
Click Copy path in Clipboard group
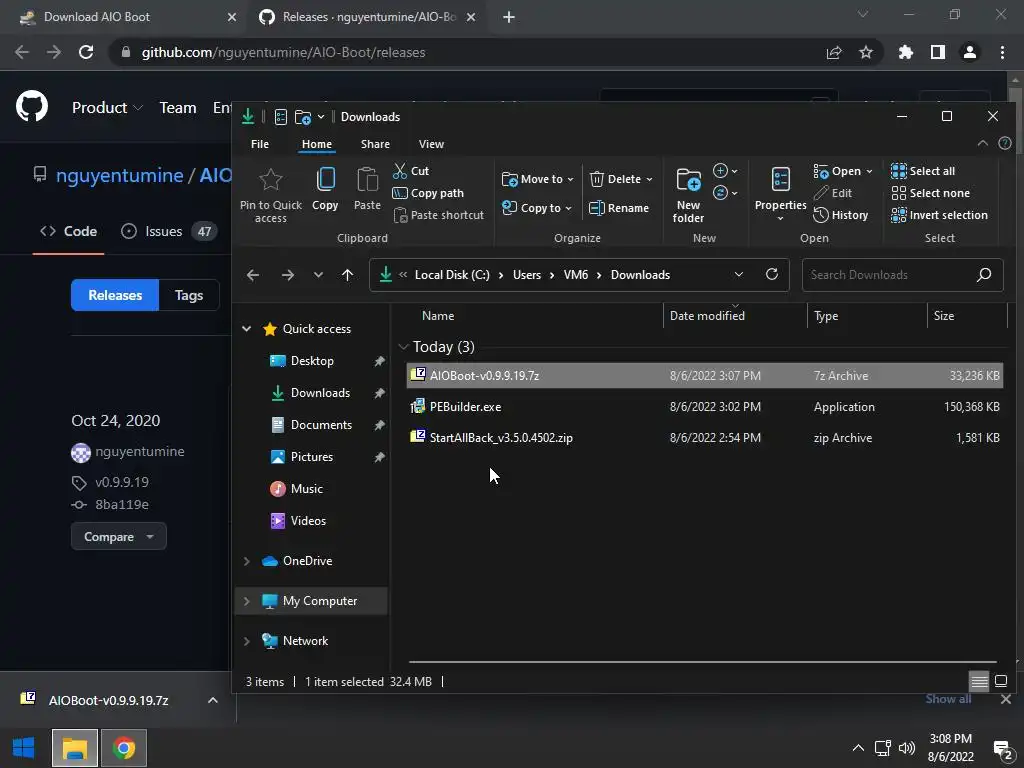point(428,193)
